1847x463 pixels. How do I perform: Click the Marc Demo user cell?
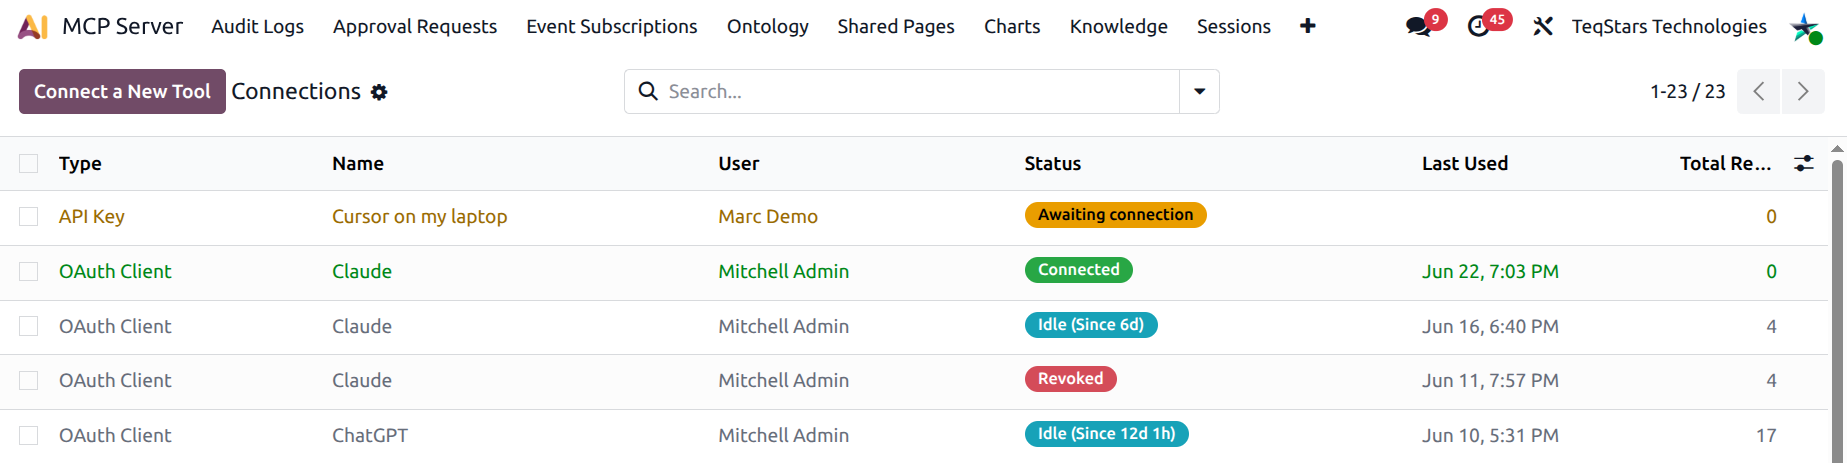[768, 217]
